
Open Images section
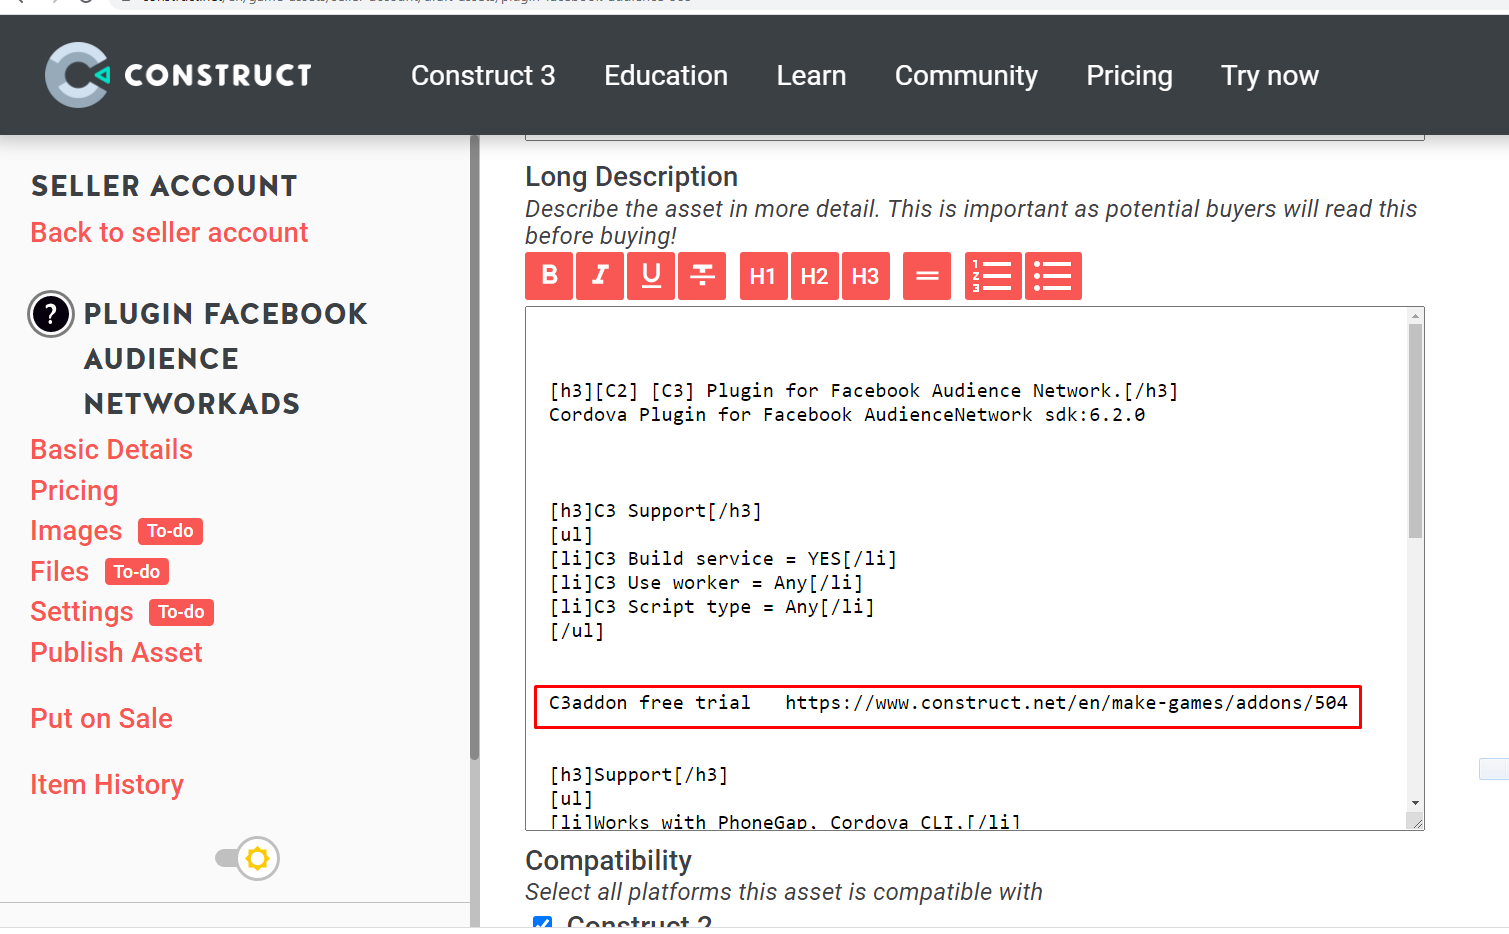coord(76,531)
